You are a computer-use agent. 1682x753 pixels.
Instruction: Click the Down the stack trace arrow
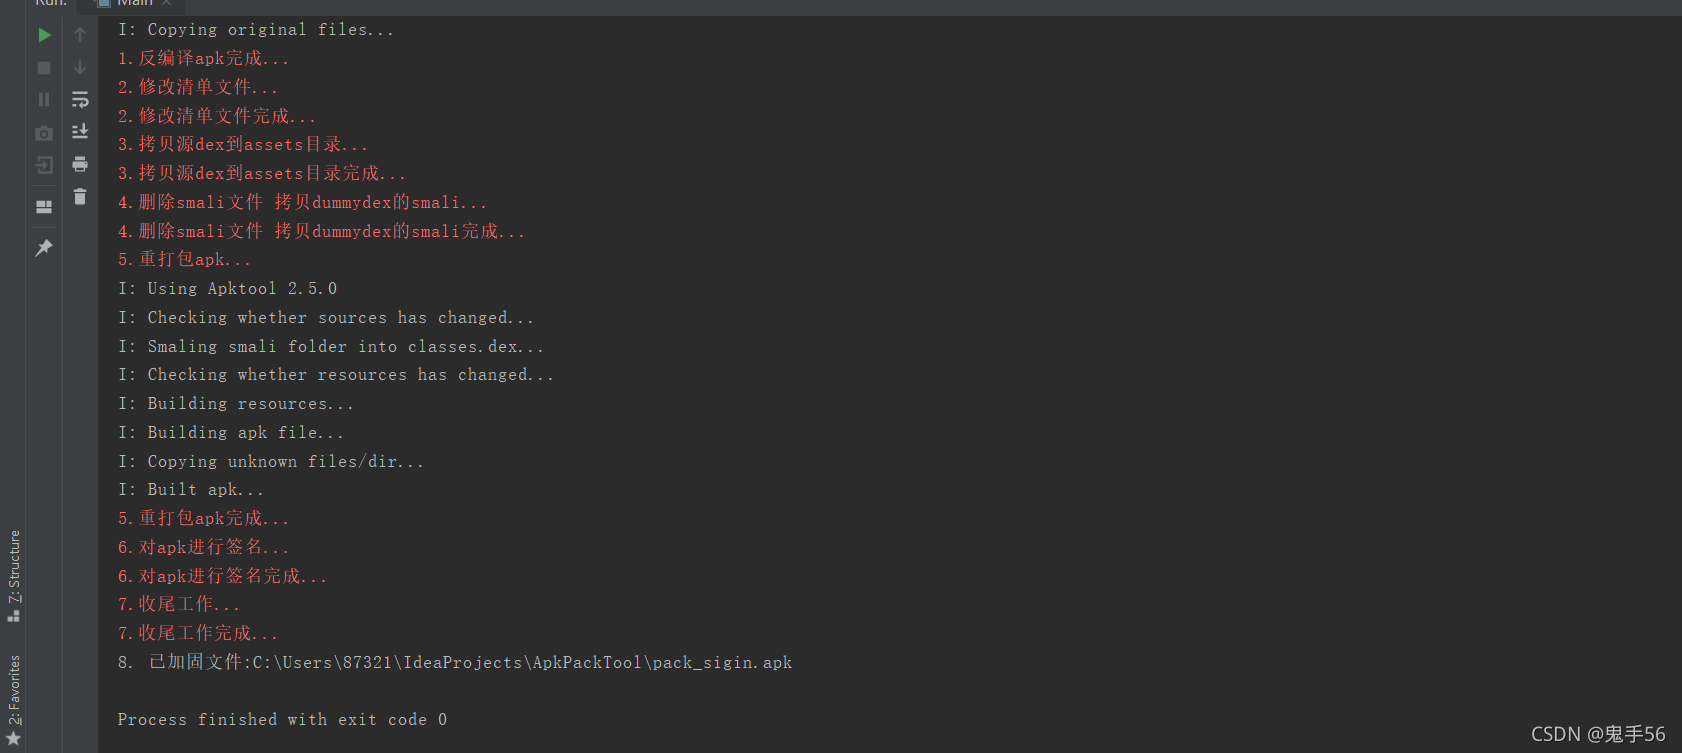click(80, 68)
